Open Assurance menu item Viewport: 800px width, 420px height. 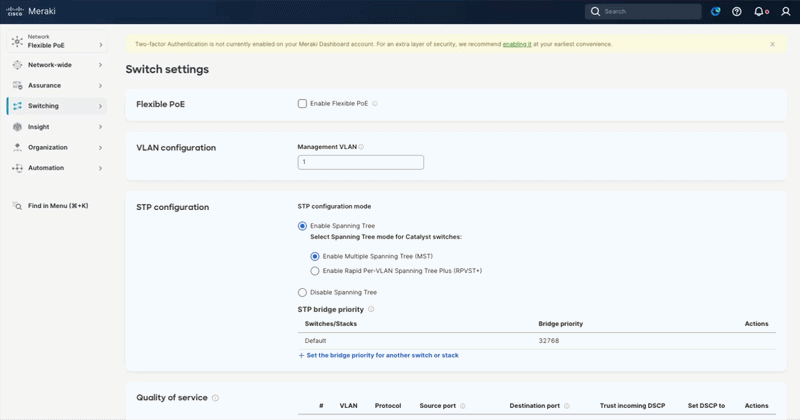coord(57,85)
